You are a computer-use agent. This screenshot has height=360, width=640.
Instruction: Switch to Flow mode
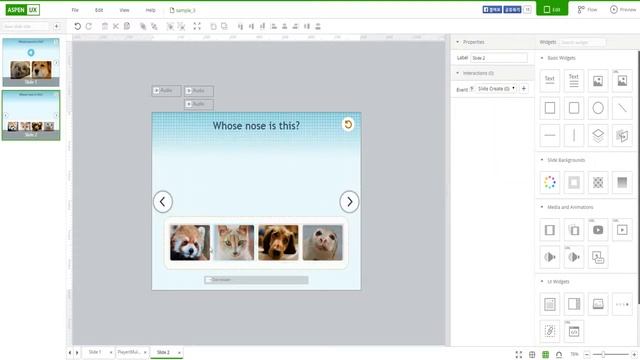[x=587, y=9]
